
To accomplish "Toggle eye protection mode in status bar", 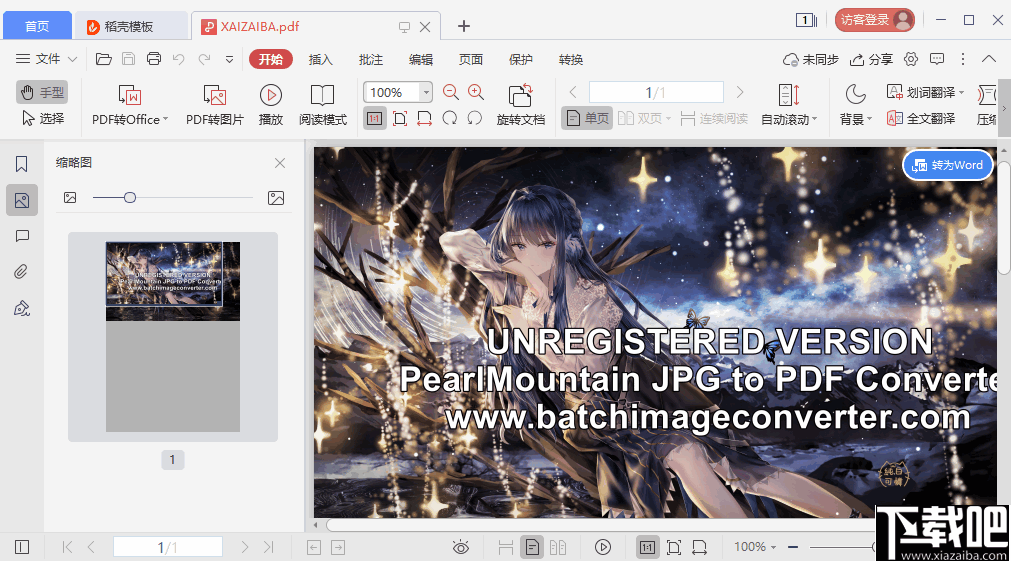I will click(460, 547).
